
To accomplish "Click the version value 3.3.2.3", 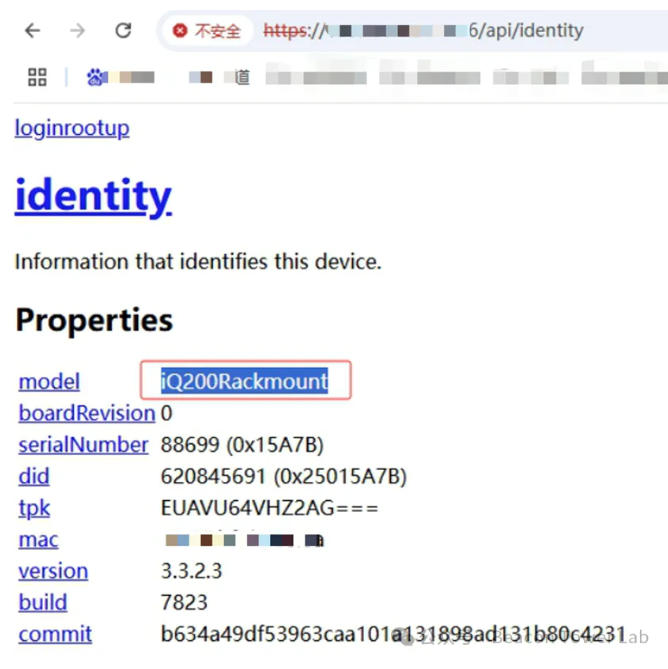I will click(x=191, y=571).
